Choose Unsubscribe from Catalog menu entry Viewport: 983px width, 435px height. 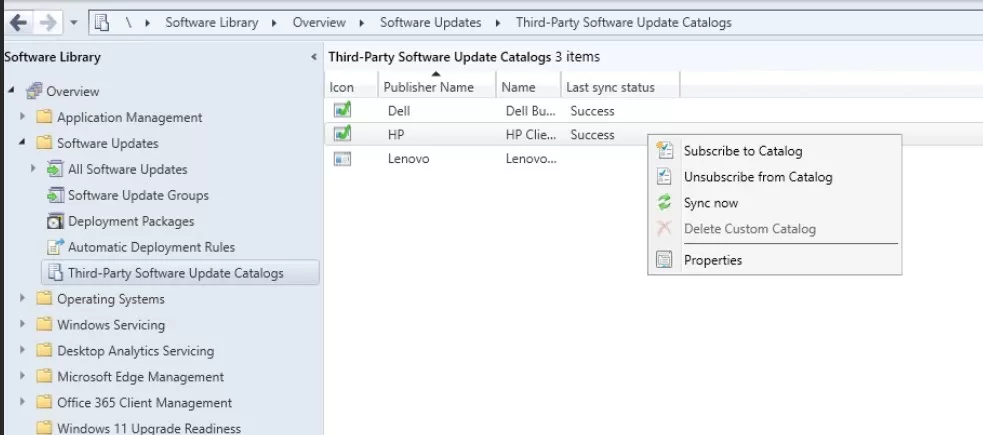(x=775, y=177)
